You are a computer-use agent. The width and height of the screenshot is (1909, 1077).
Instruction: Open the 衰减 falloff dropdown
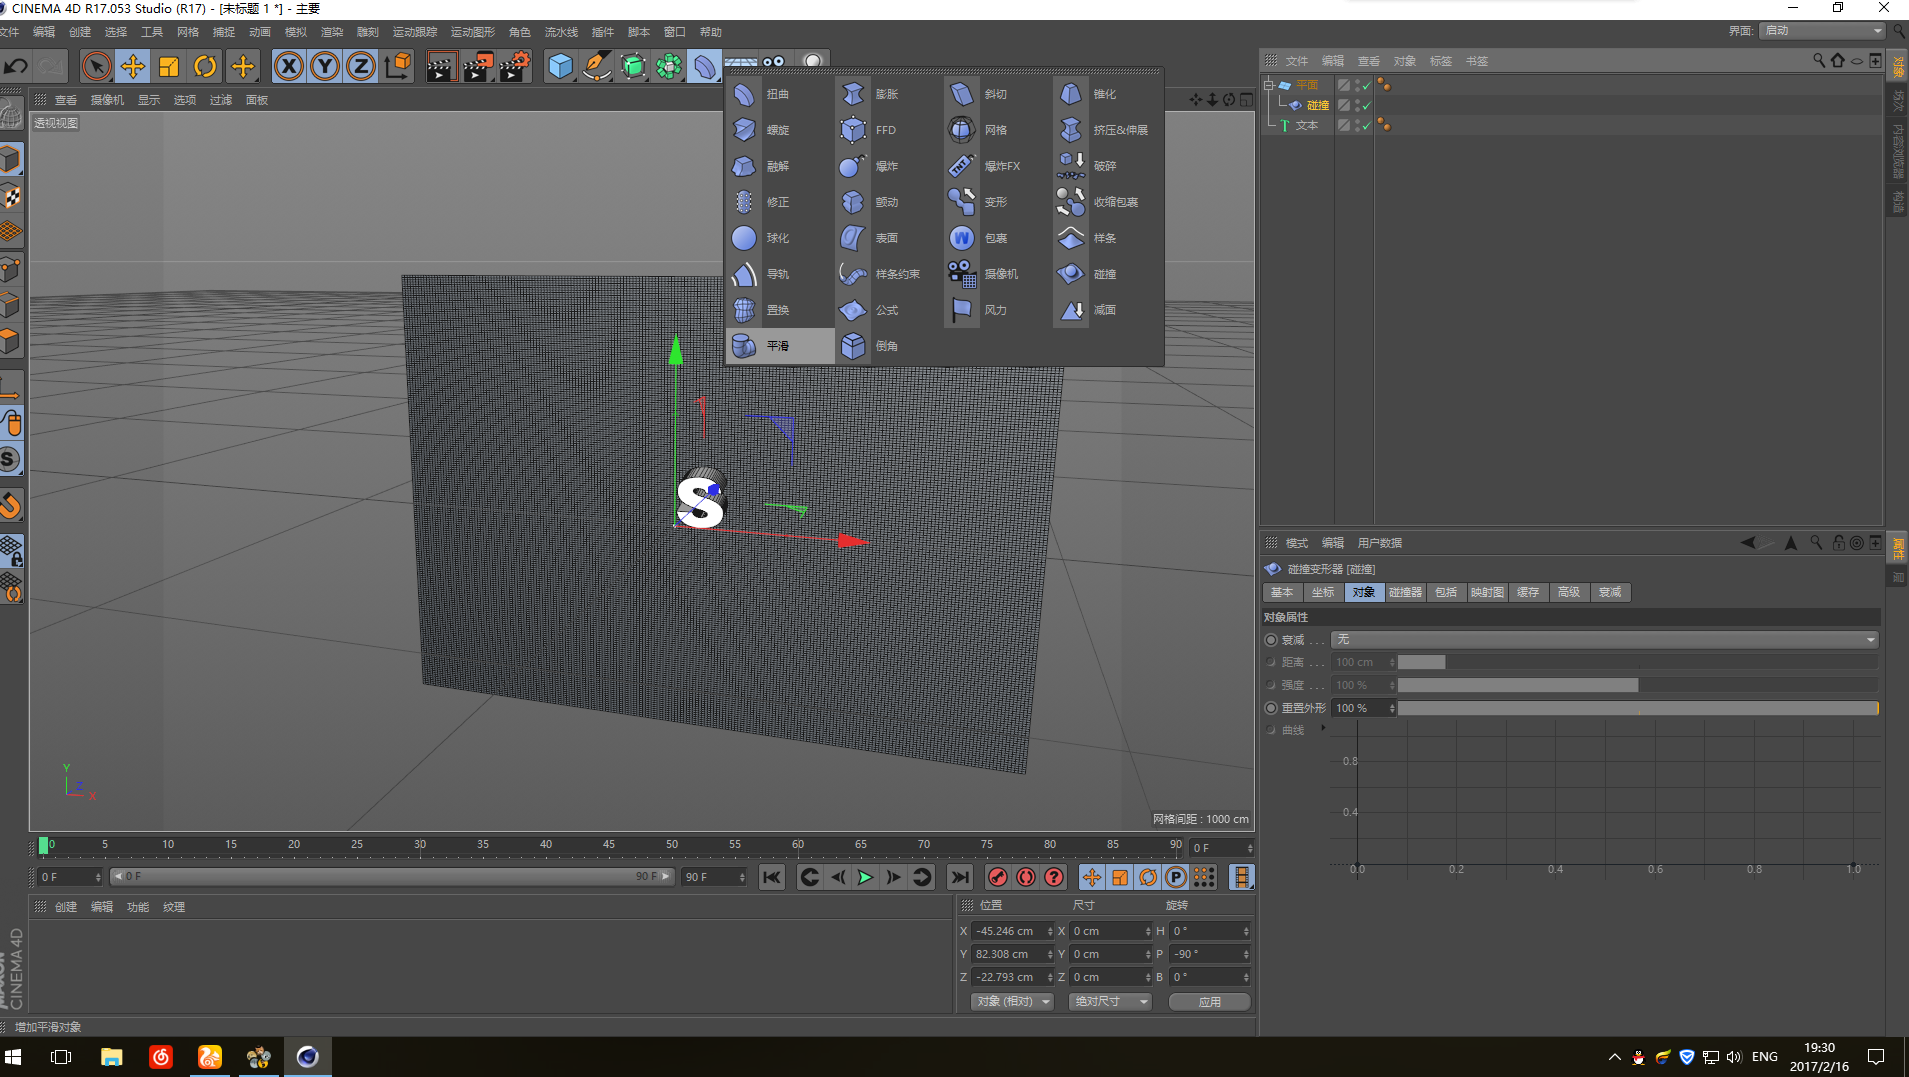[1605, 640]
